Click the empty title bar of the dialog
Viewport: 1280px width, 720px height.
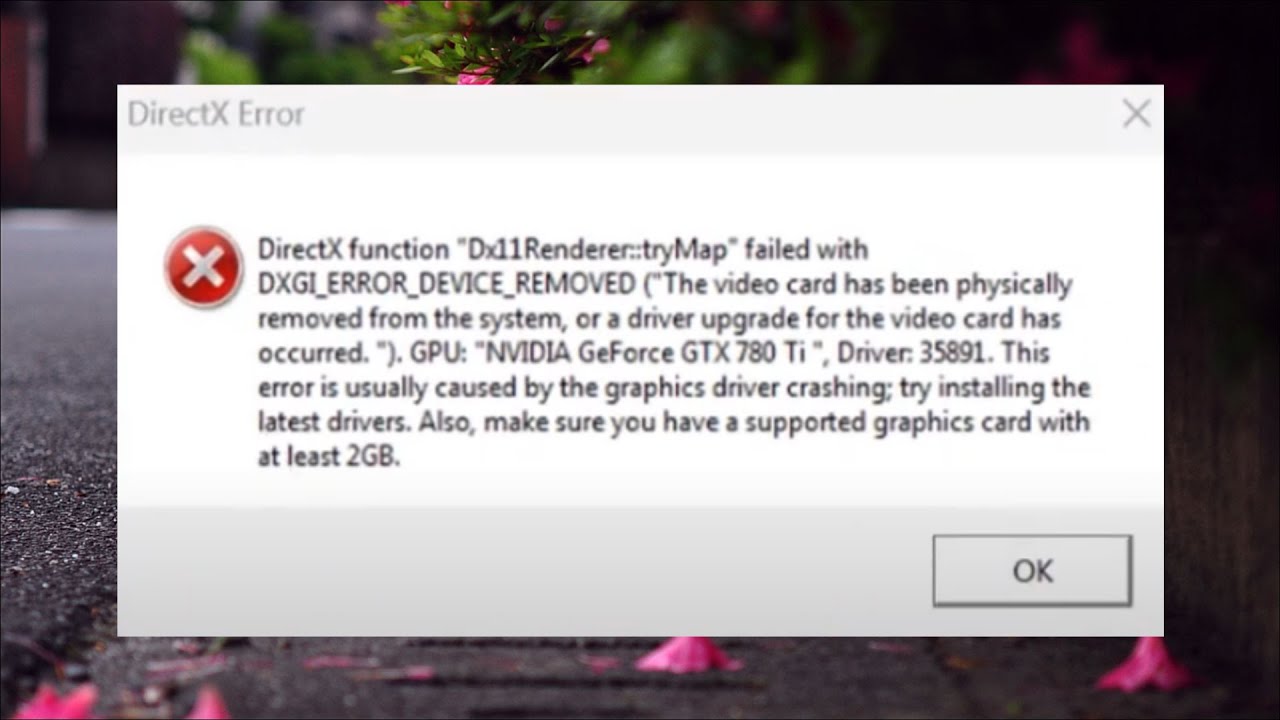point(700,114)
